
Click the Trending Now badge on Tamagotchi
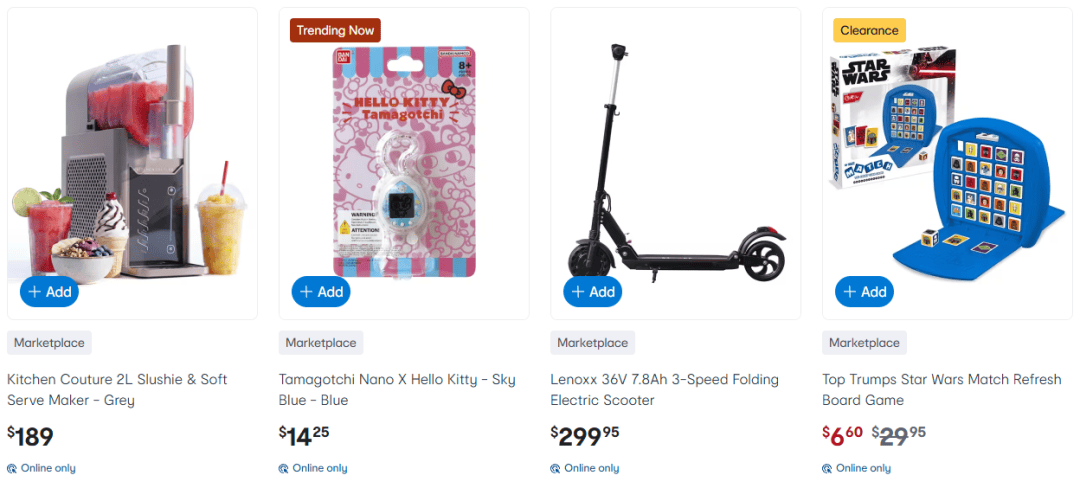(x=335, y=30)
